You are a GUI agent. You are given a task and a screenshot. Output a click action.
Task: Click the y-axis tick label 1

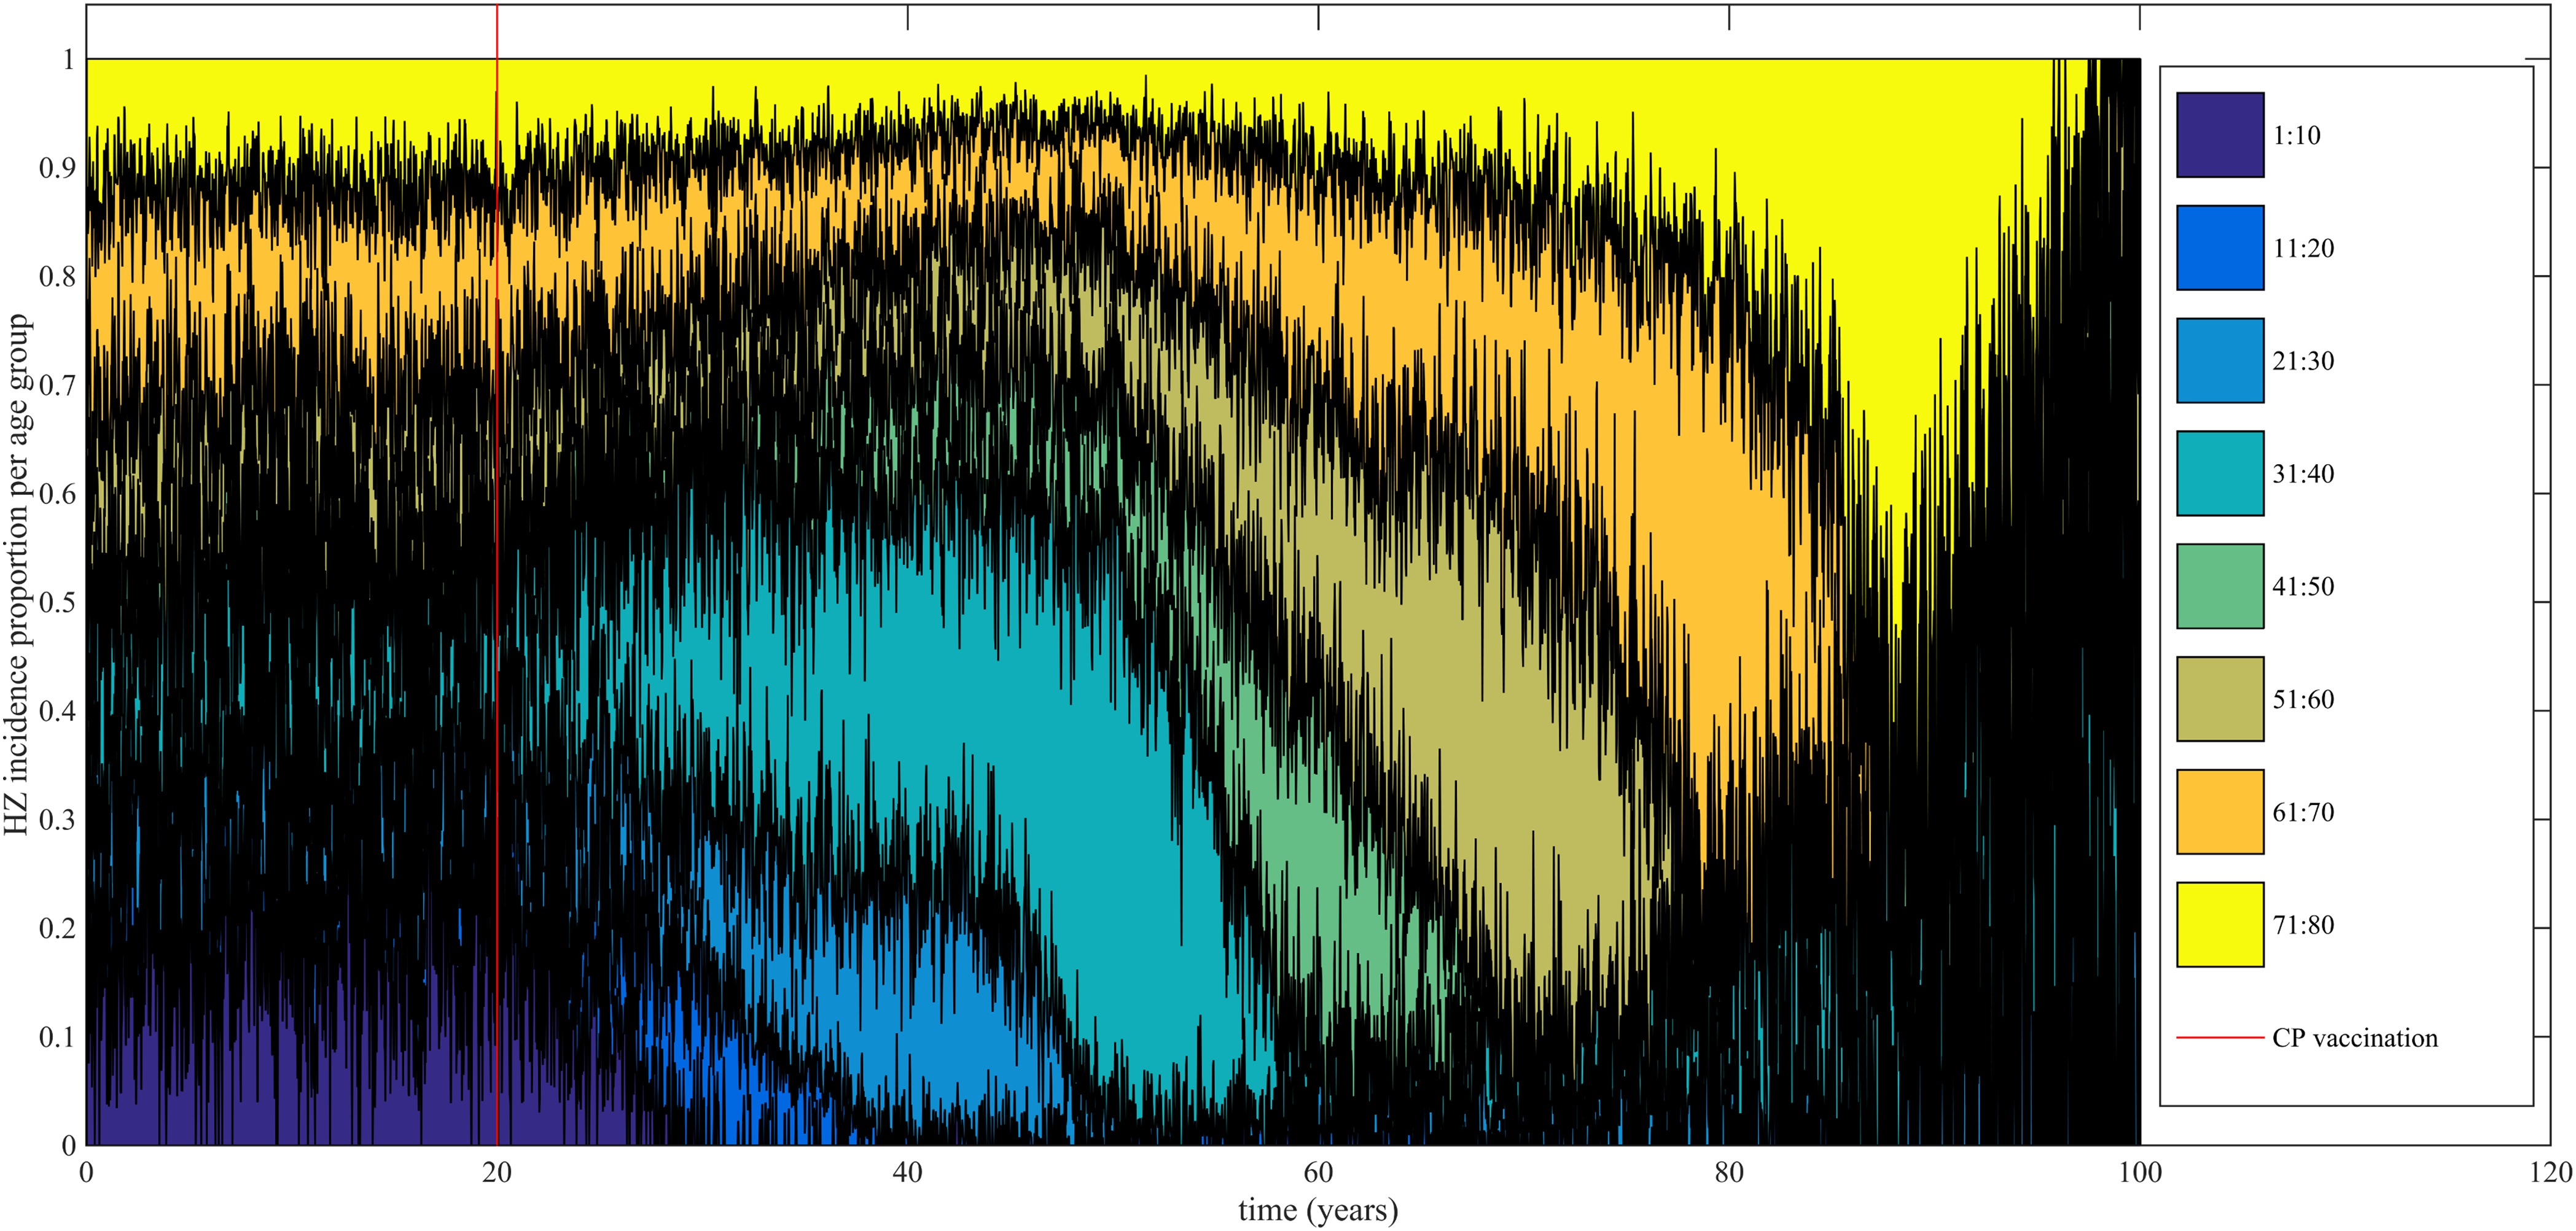click(x=68, y=60)
